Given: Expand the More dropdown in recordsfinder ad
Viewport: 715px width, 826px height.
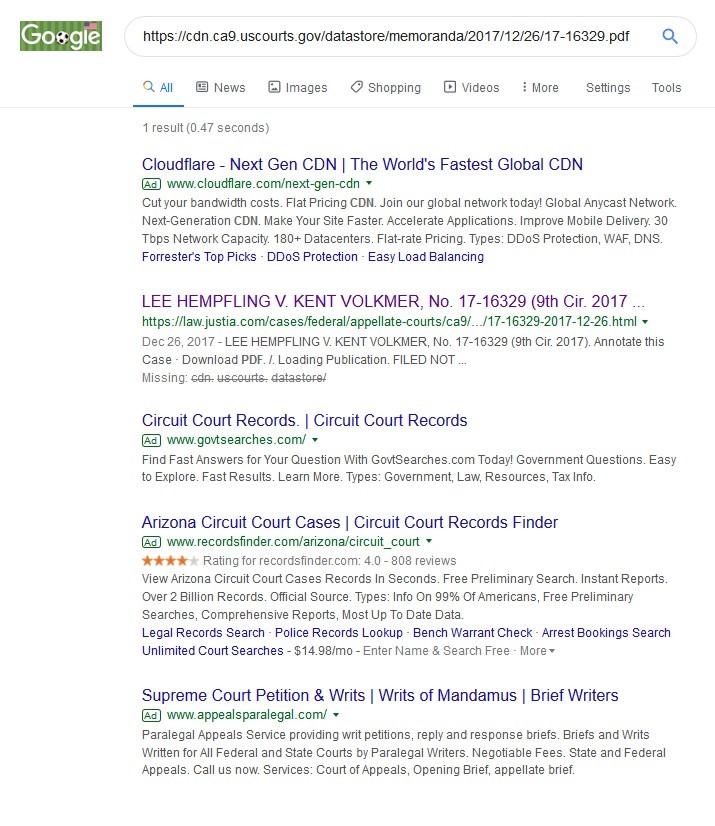Looking at the screenshot, I should [x=537, y=651].
